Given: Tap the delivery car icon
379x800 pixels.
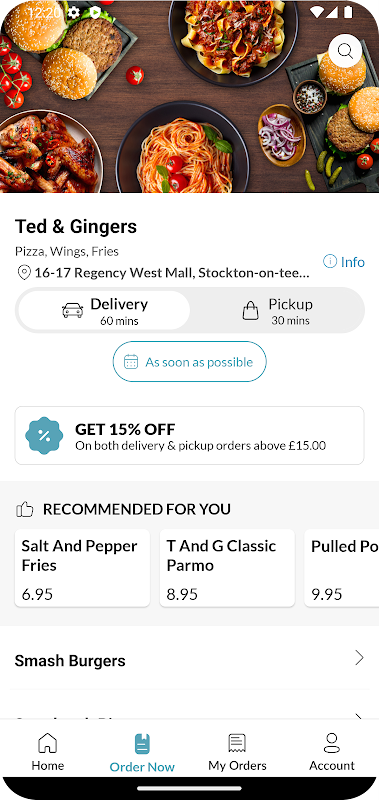Looking at the screenshot, I should click(72, 310).
